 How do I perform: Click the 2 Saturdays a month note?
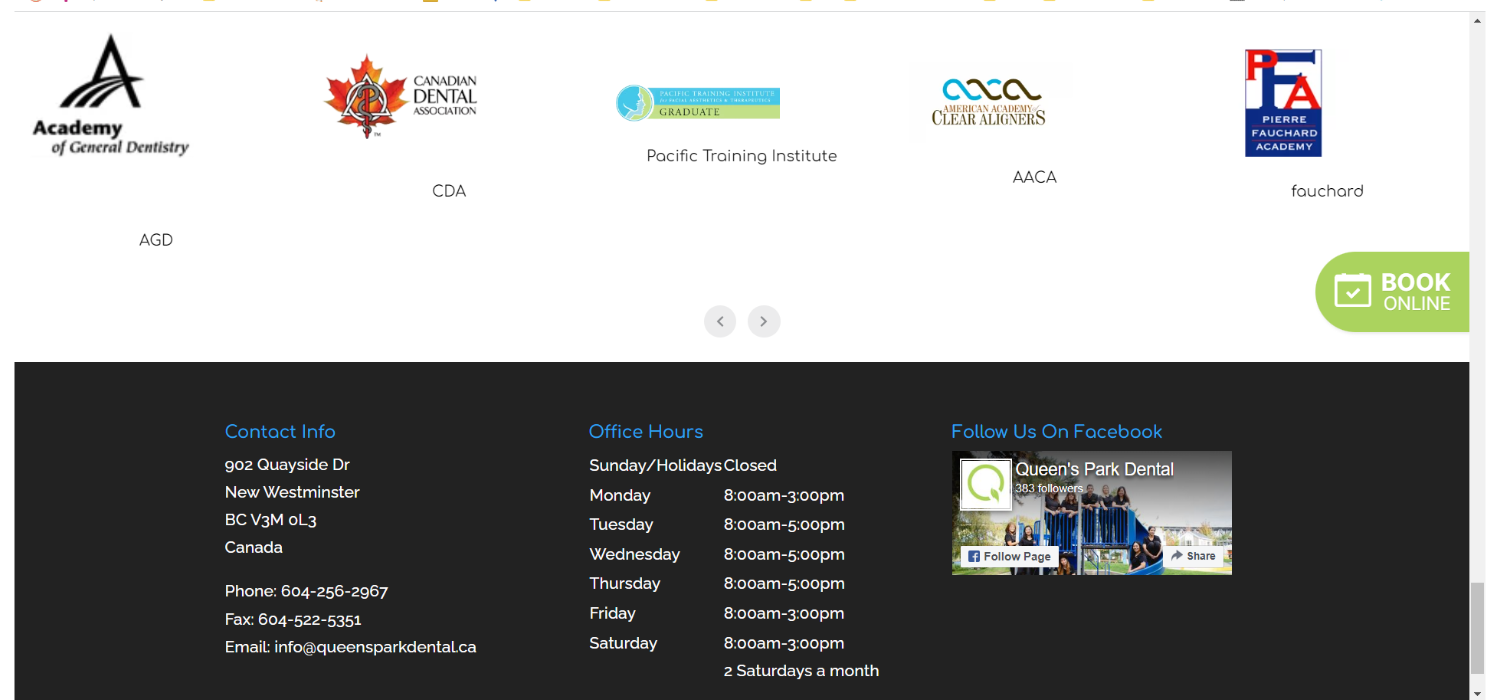pyautogui.click(x=801, y=671)
